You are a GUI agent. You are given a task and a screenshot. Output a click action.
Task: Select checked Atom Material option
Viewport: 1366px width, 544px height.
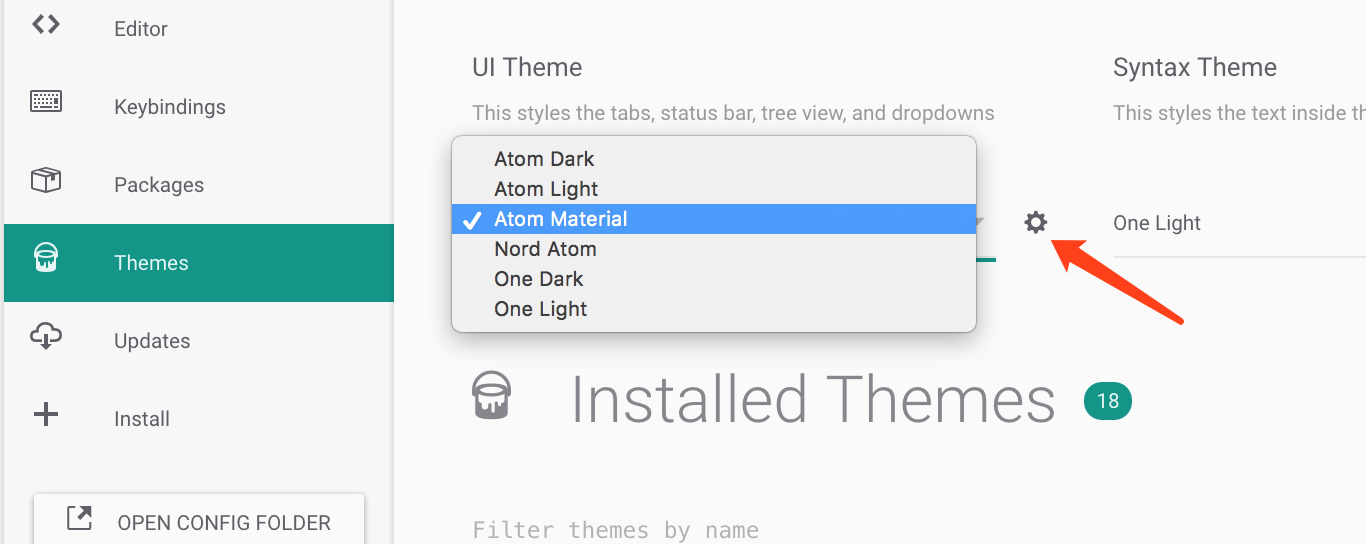pyautogui.click(x=560, y=219)
